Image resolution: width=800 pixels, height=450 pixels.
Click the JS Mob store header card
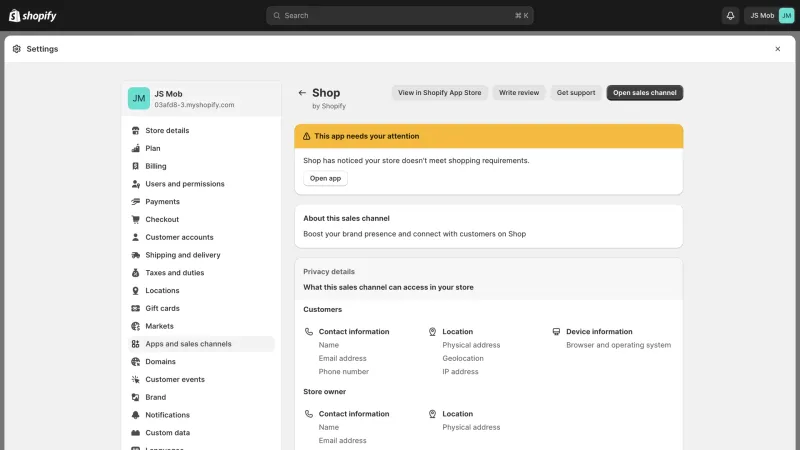[x=202, y=98]
